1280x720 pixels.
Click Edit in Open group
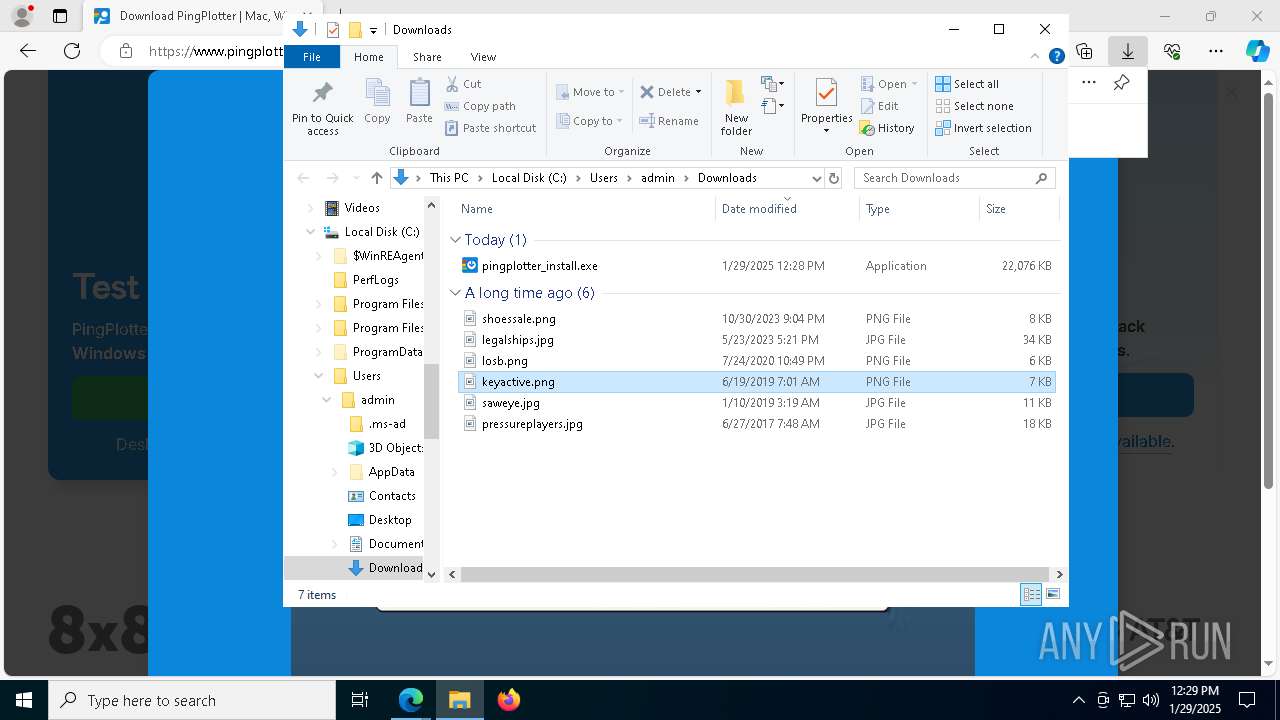click(880, 106)
